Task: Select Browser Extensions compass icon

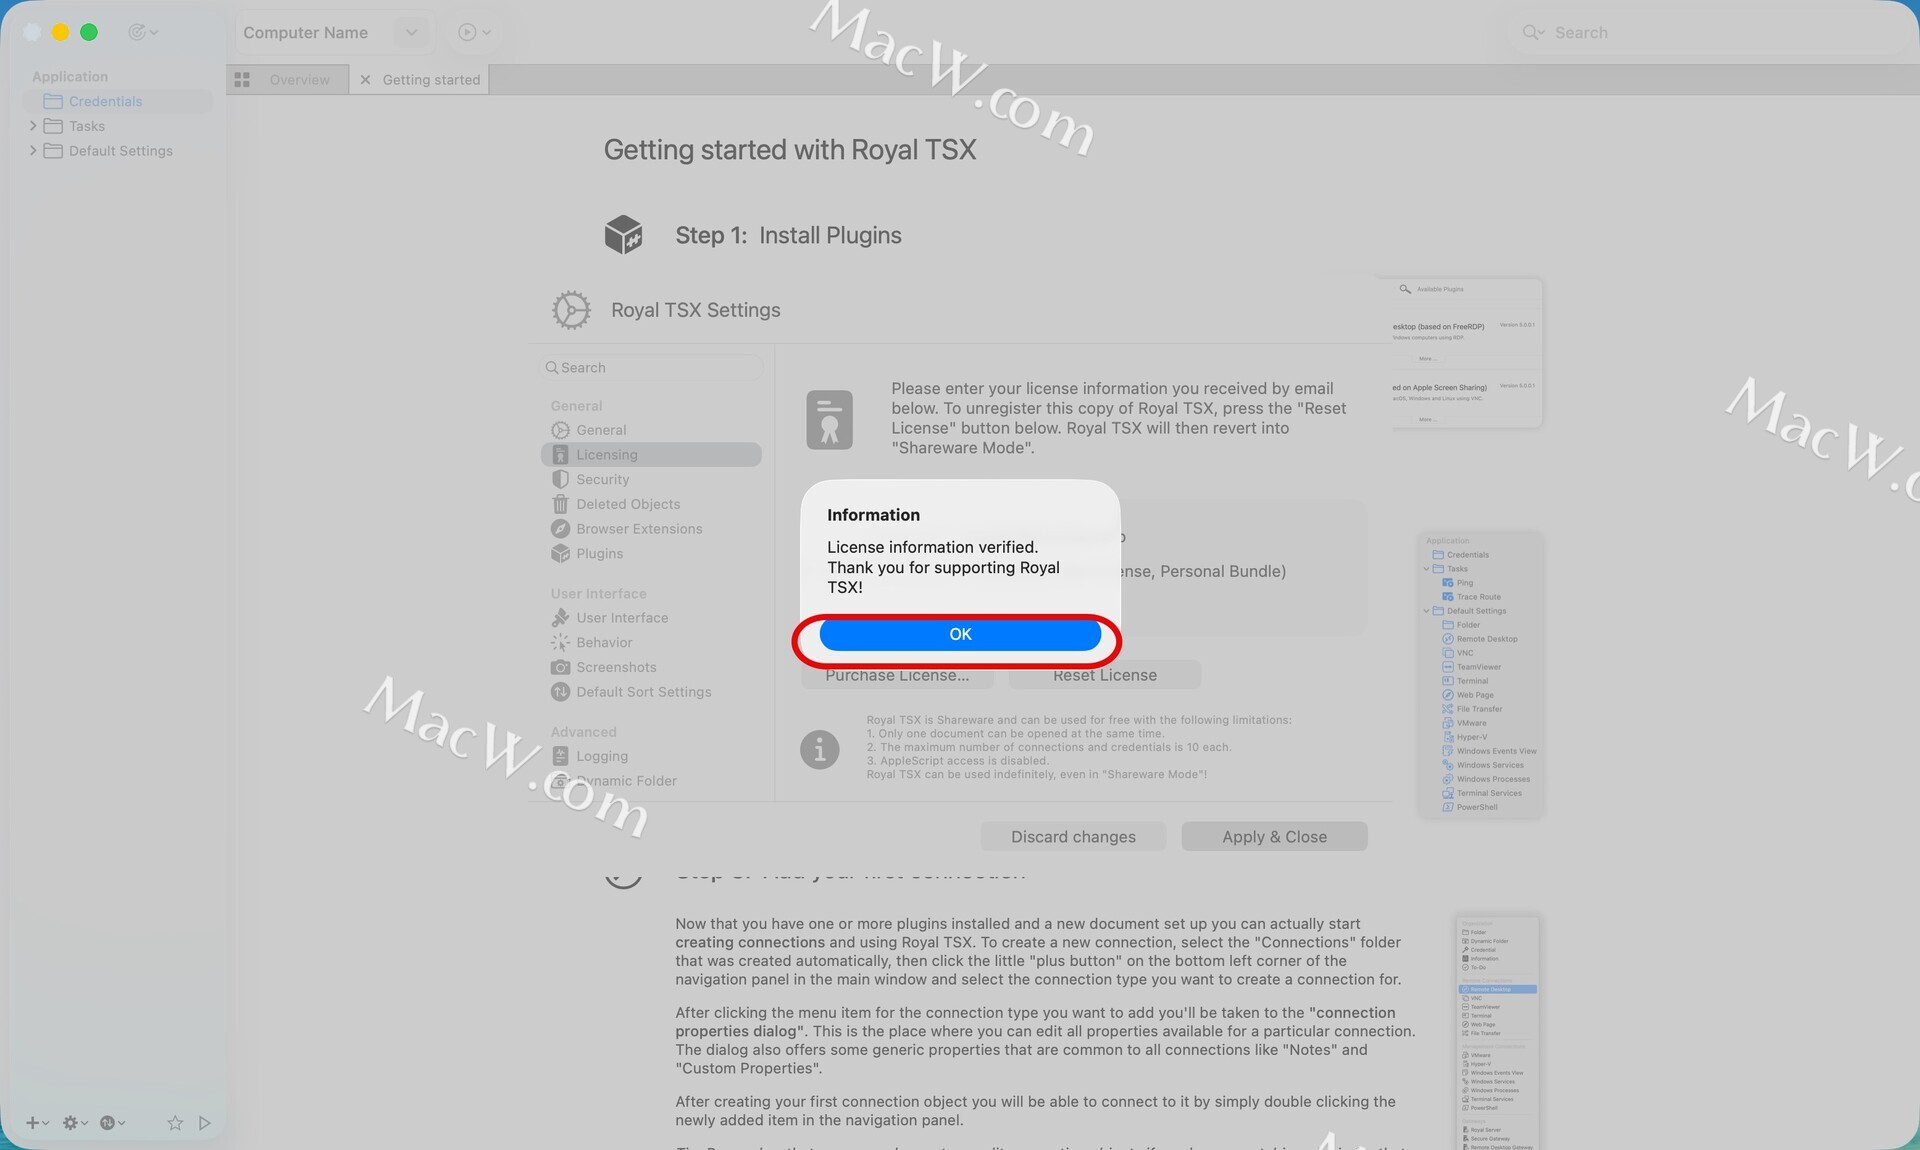Action: 560,529
